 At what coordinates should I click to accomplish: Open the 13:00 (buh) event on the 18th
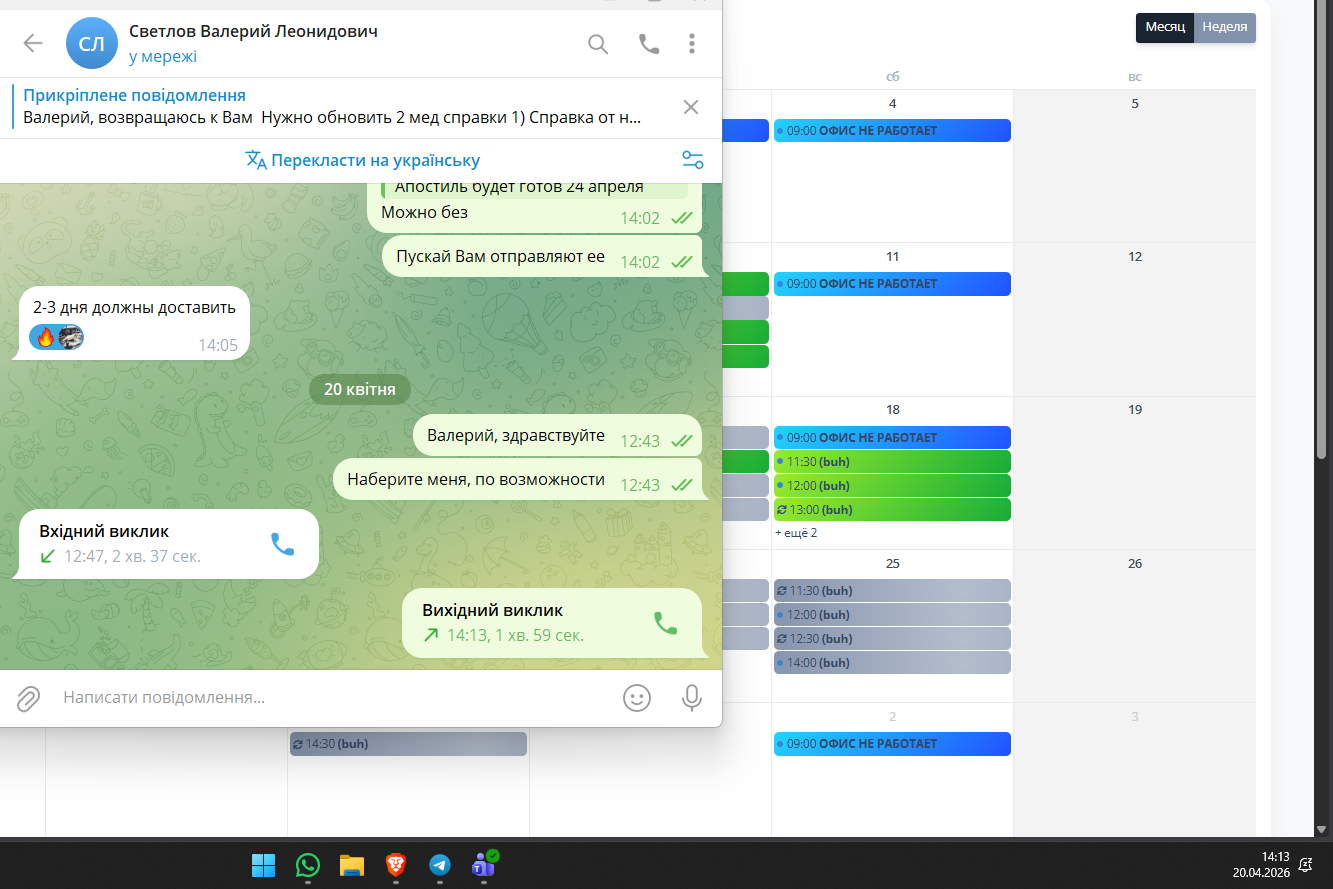892,510
